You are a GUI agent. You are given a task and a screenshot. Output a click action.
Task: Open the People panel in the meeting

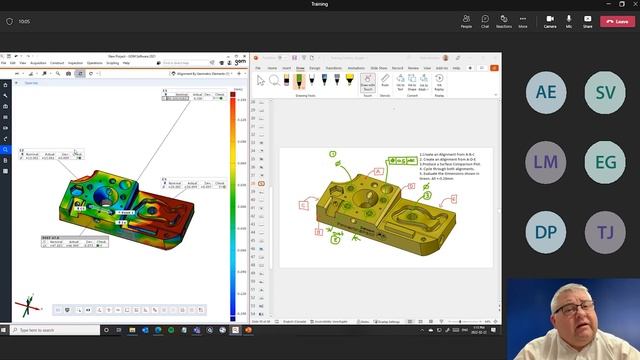click(466, 21)
